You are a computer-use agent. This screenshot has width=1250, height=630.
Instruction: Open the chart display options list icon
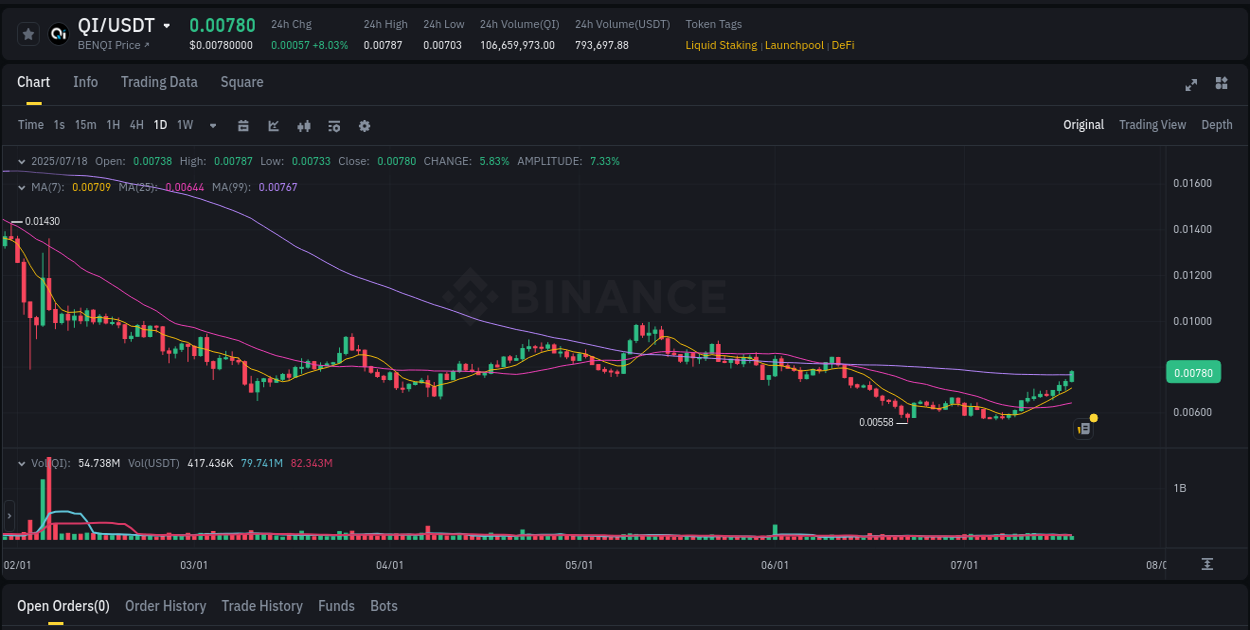[333, 126]
